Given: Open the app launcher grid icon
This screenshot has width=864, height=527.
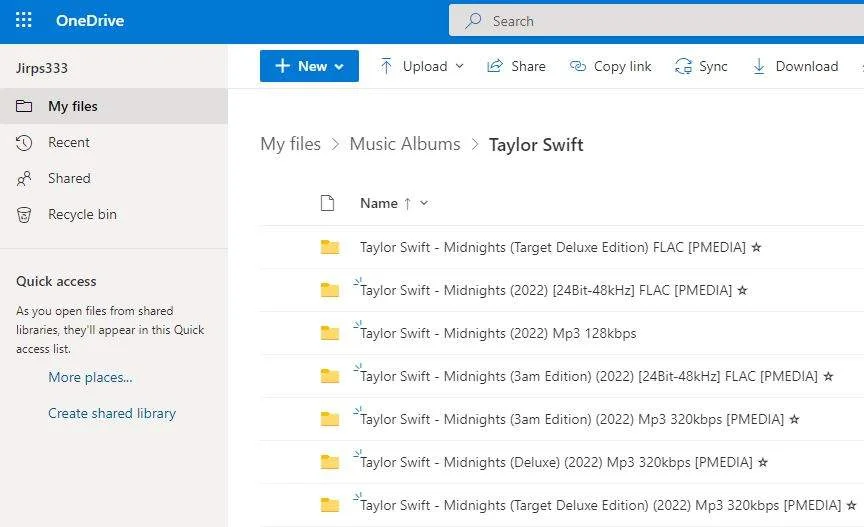Looking at the screenshot, I should [24, 20].
